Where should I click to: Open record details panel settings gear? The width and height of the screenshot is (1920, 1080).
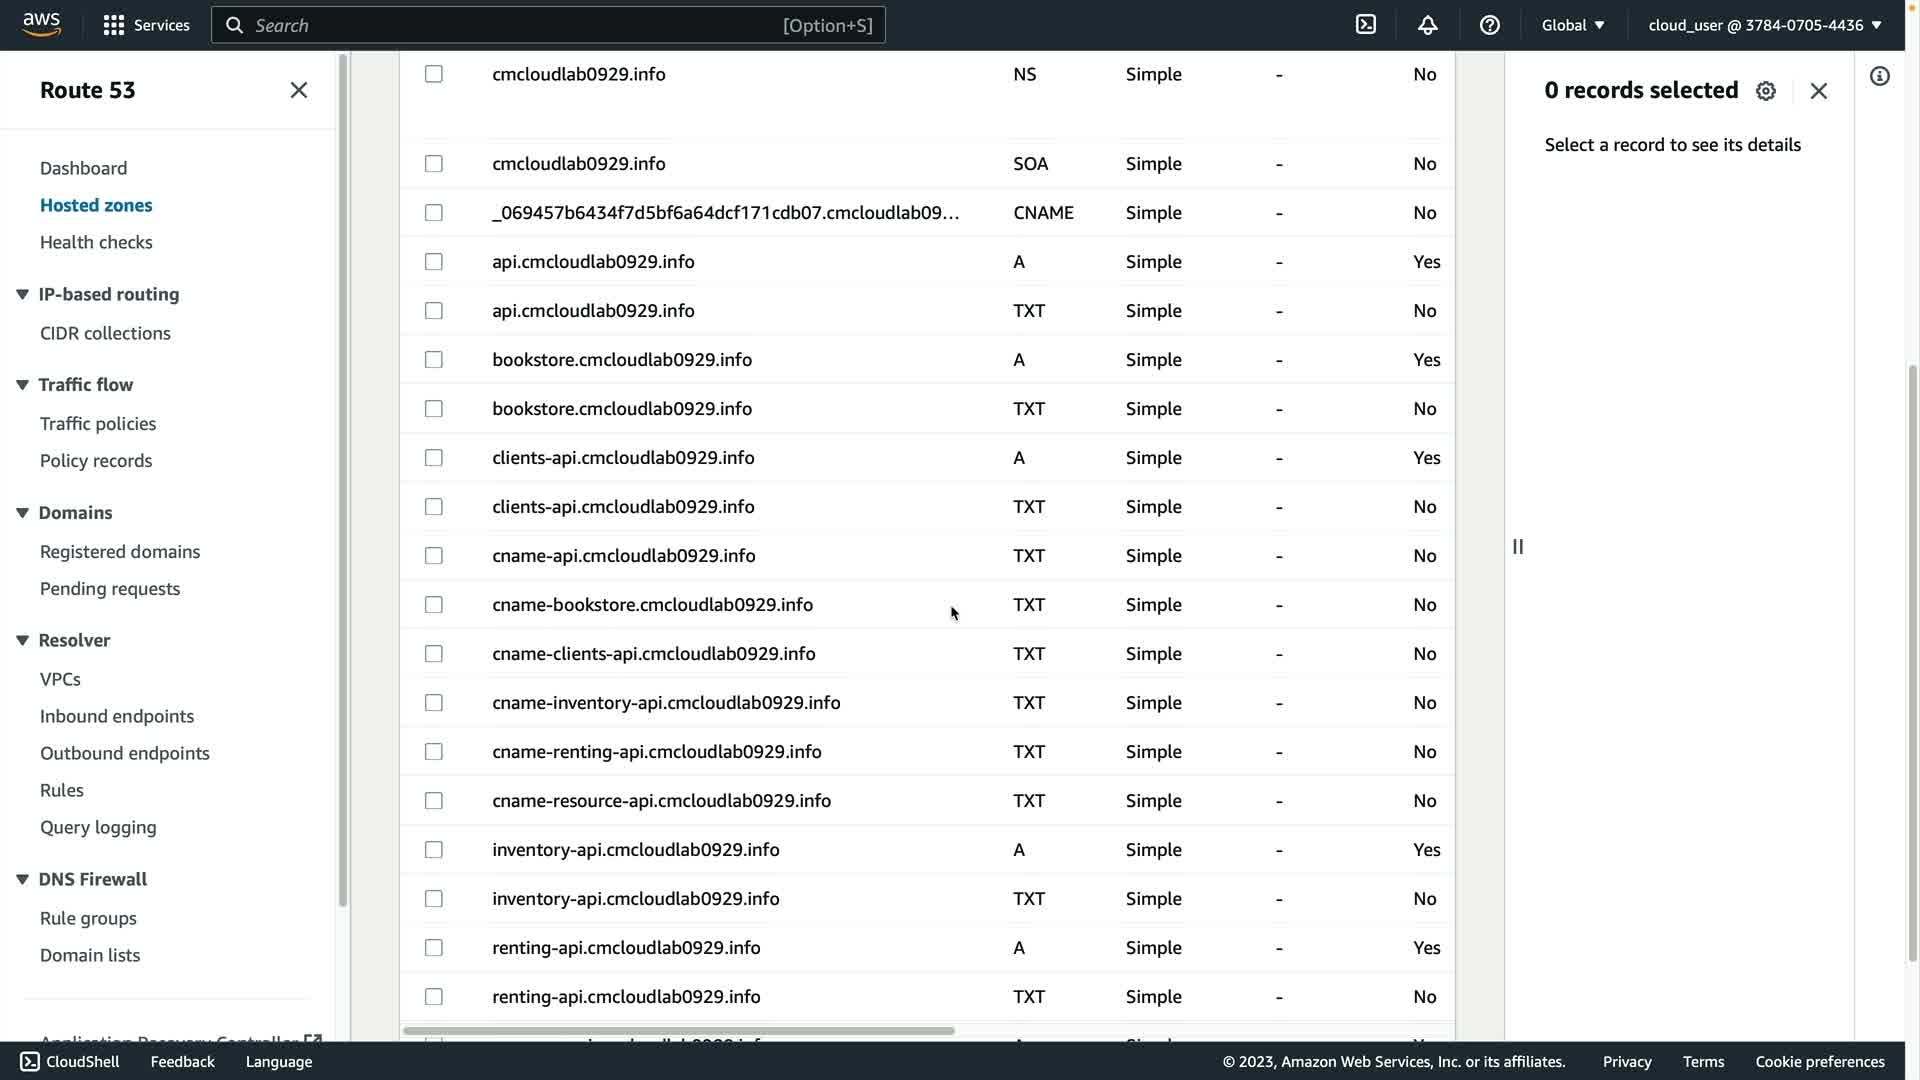click(1766, 91)
